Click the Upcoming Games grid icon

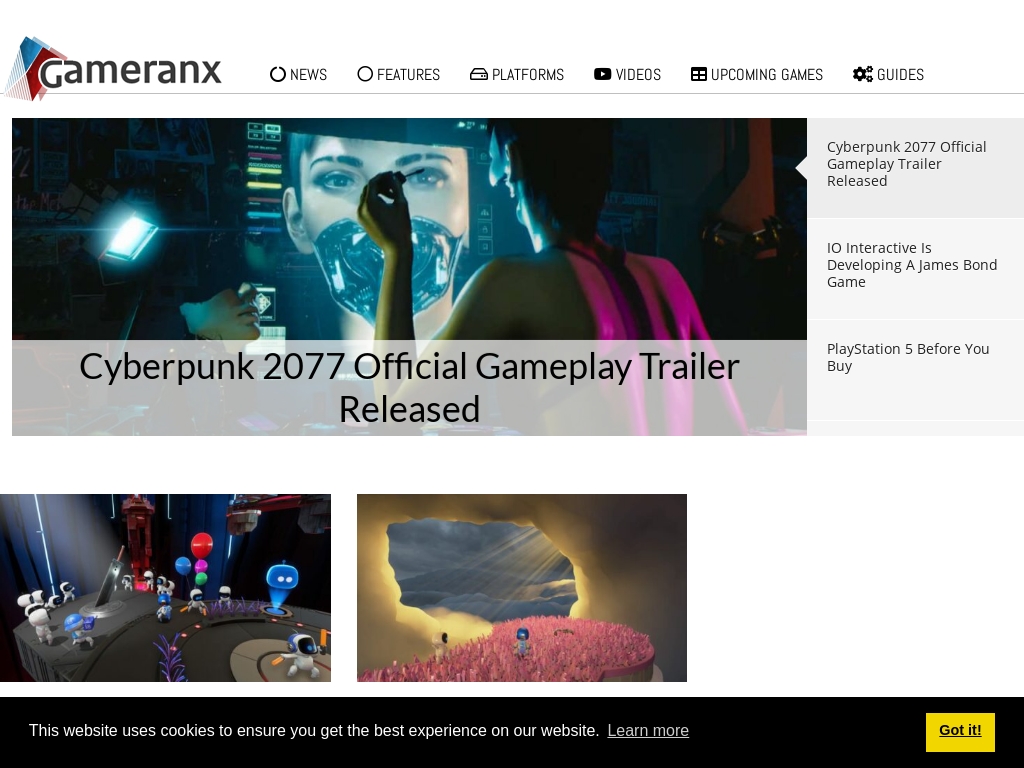(x=699, y=74)
